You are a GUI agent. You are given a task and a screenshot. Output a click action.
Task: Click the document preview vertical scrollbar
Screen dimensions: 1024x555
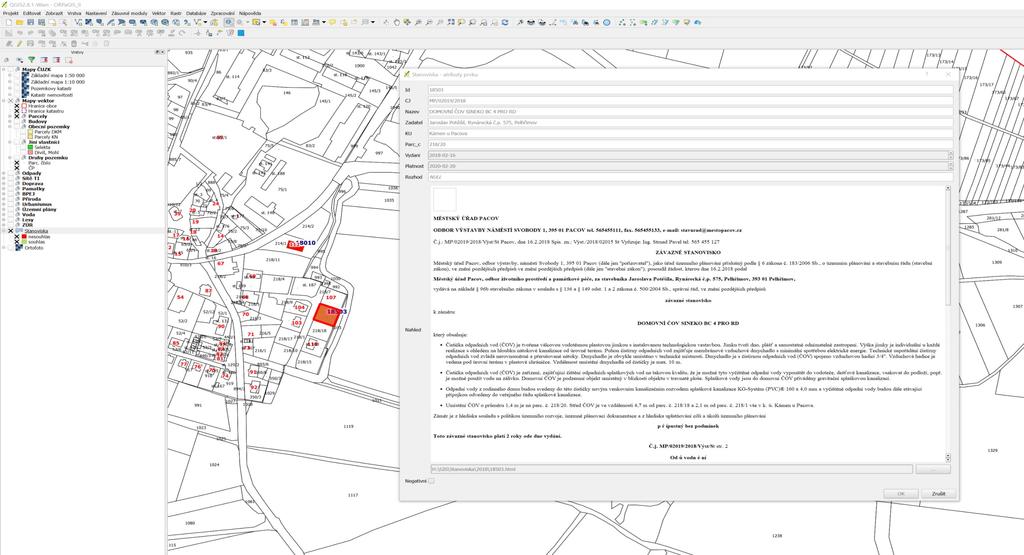948,323
